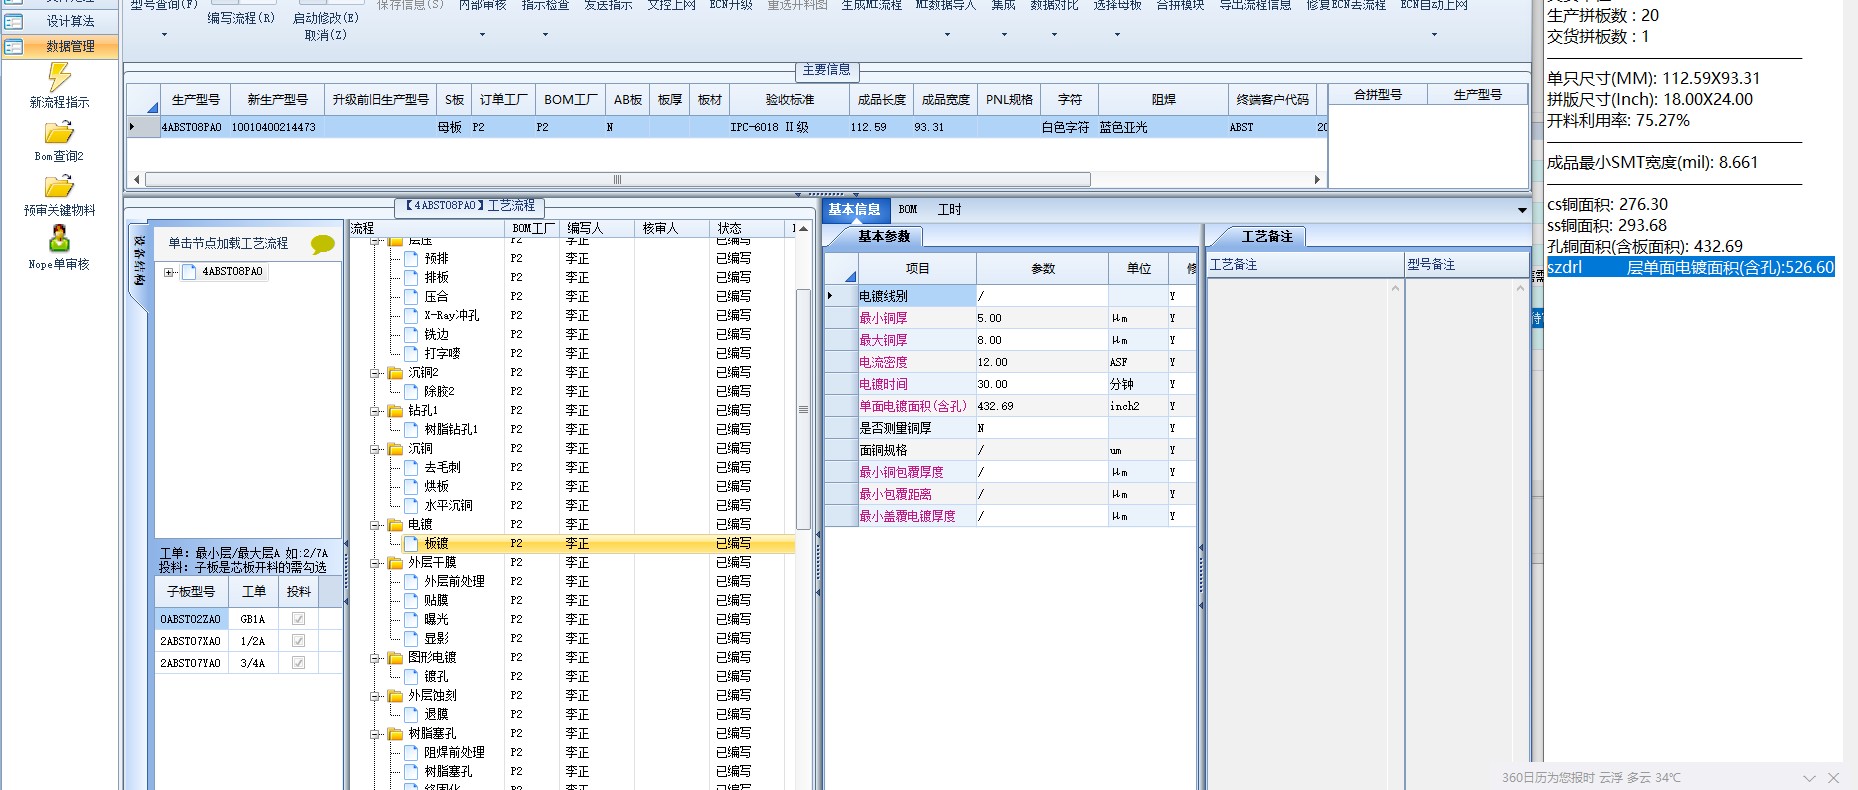Viewport: 1858px width, 790px height.
Task: Click the 4ABST08PA0 document node icon
Action: [x=189, y=272]
